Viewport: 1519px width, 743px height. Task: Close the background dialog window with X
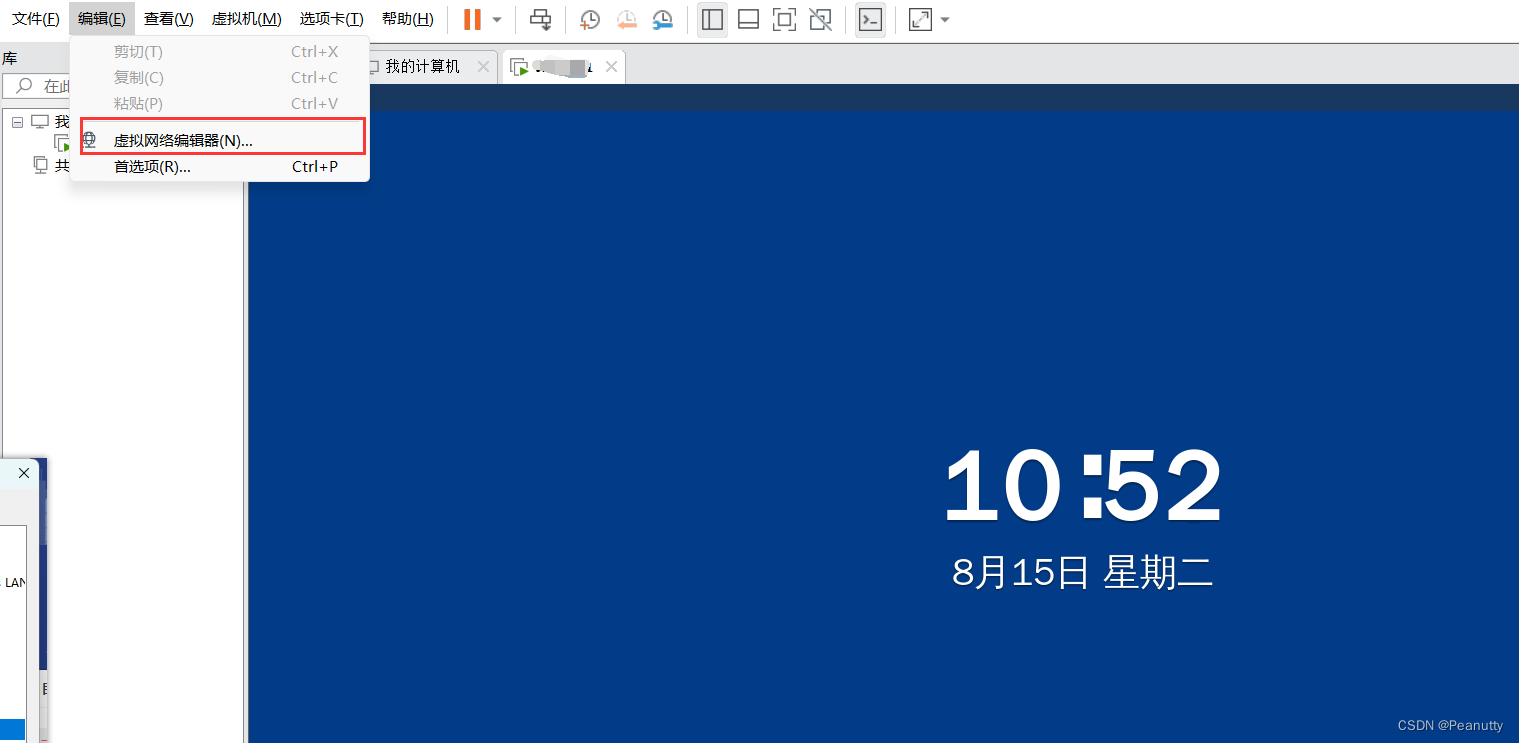[24, 473]
